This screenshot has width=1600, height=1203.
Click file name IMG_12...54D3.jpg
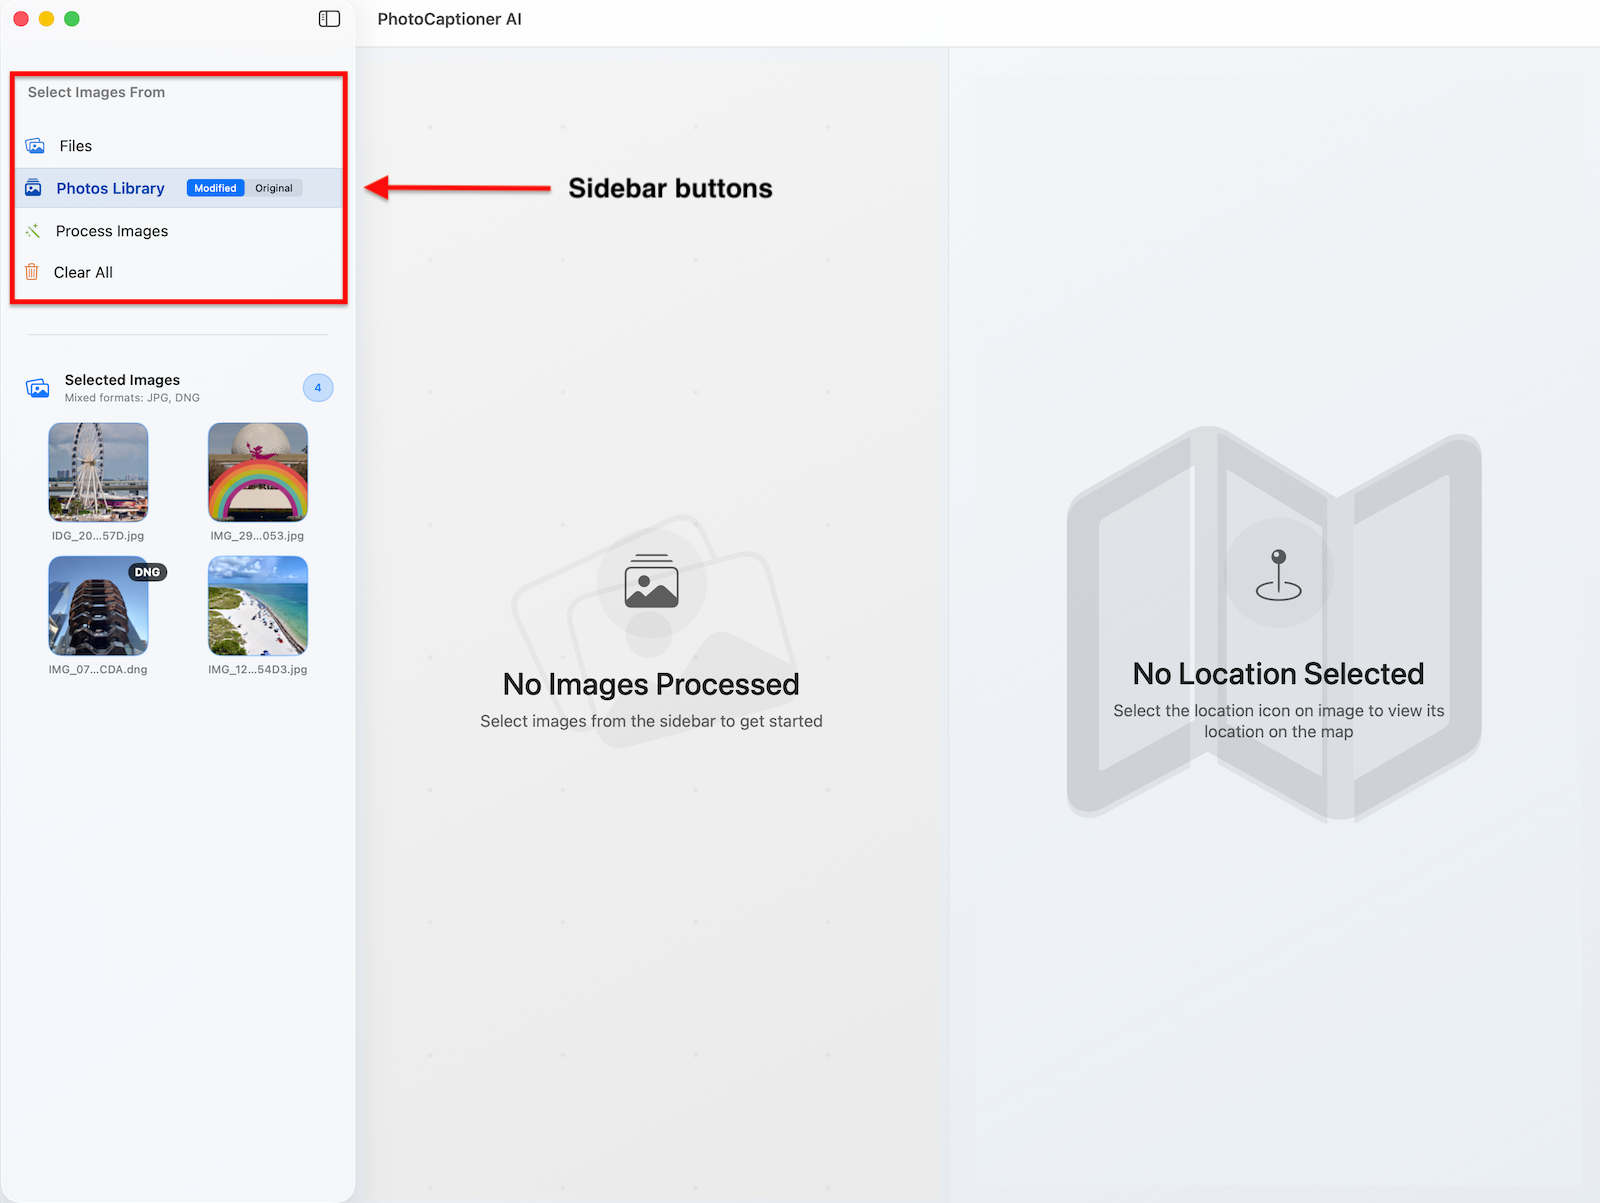258,670
